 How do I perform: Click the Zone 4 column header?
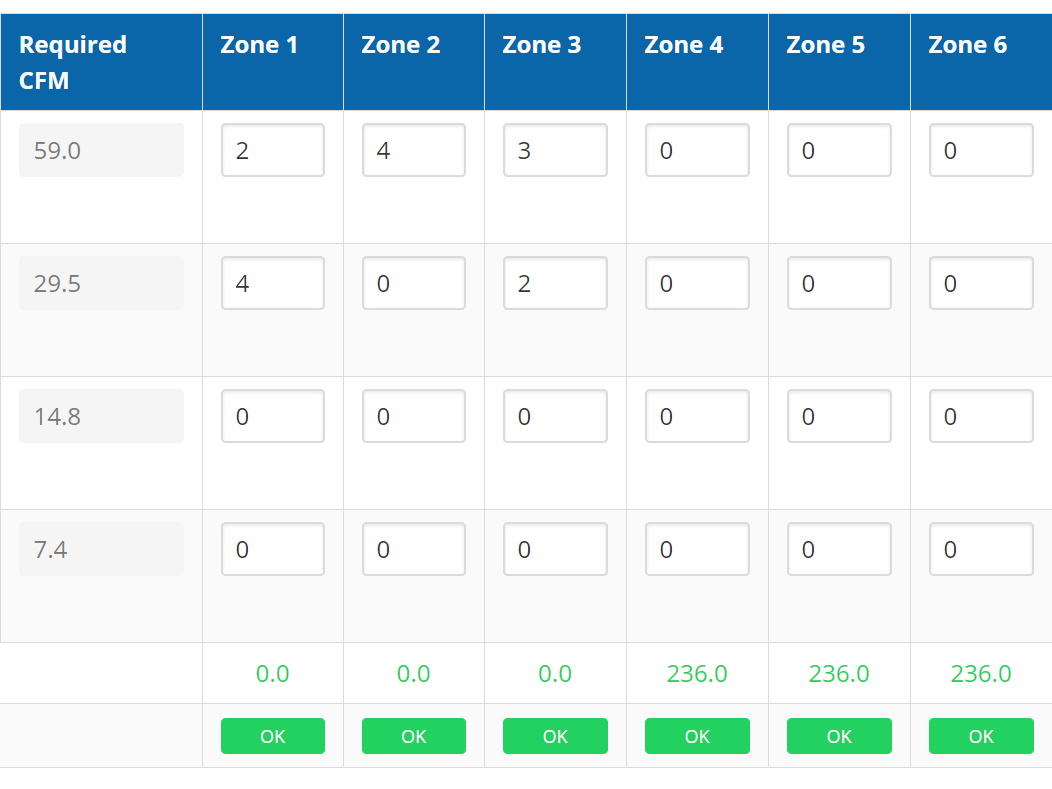click(697, 62)
